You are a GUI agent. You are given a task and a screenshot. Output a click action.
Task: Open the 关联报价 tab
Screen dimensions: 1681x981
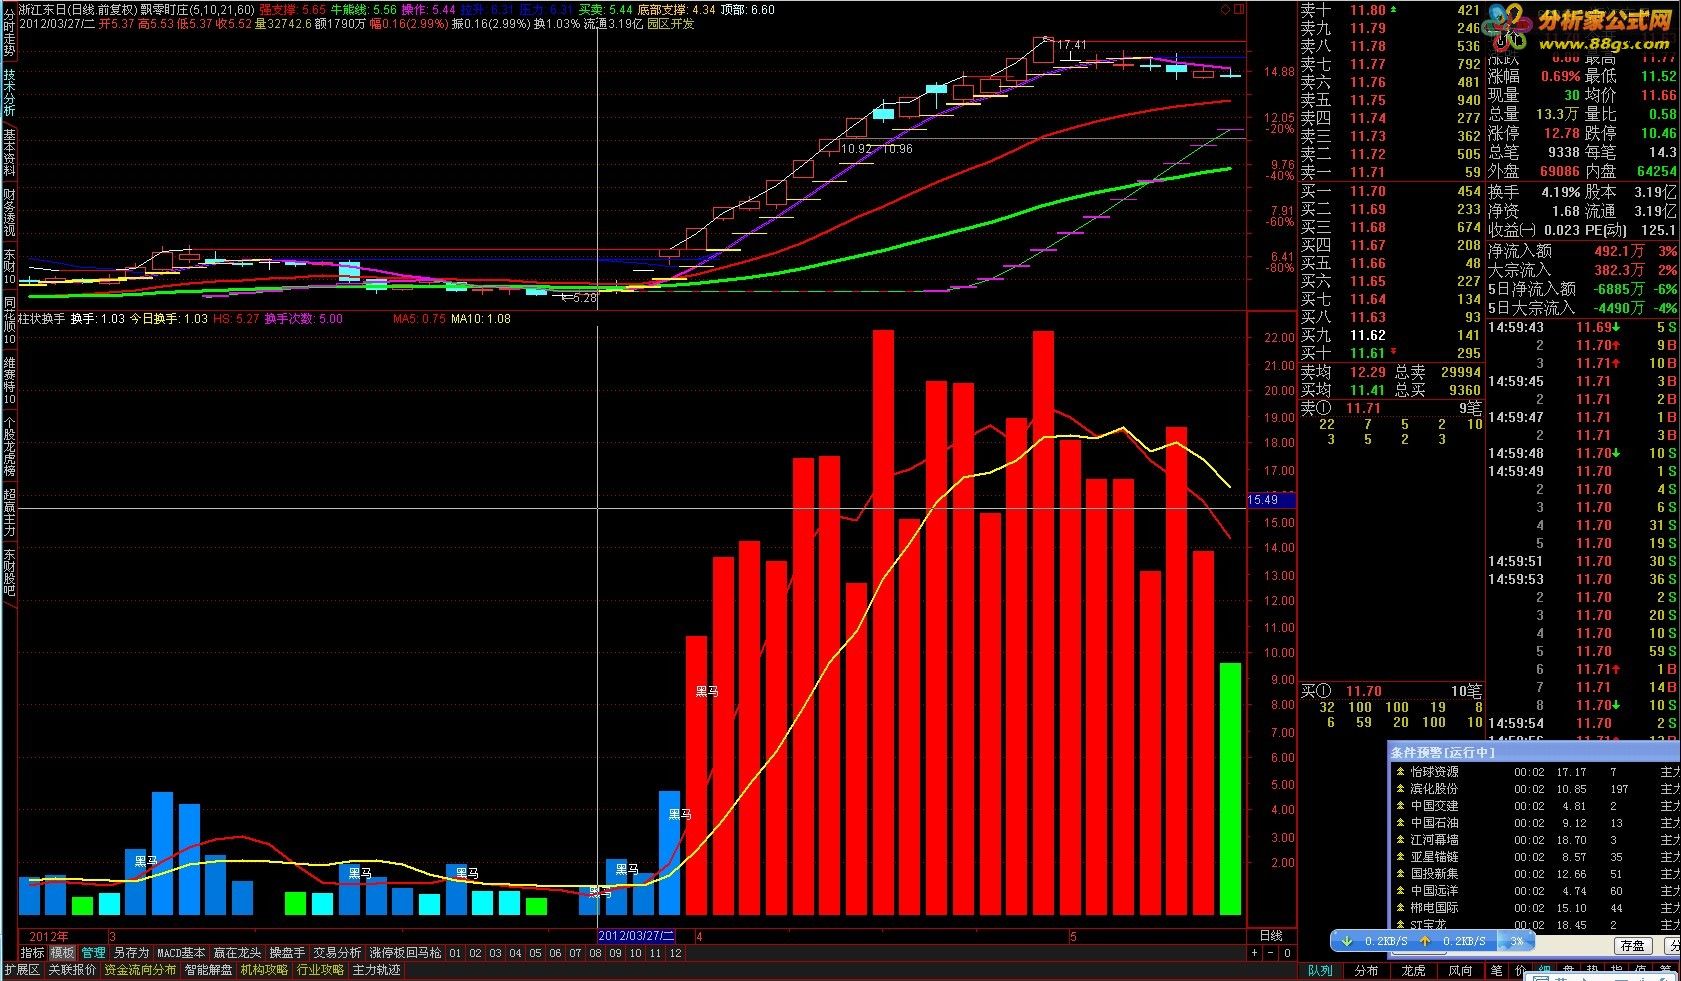[72, 970]
